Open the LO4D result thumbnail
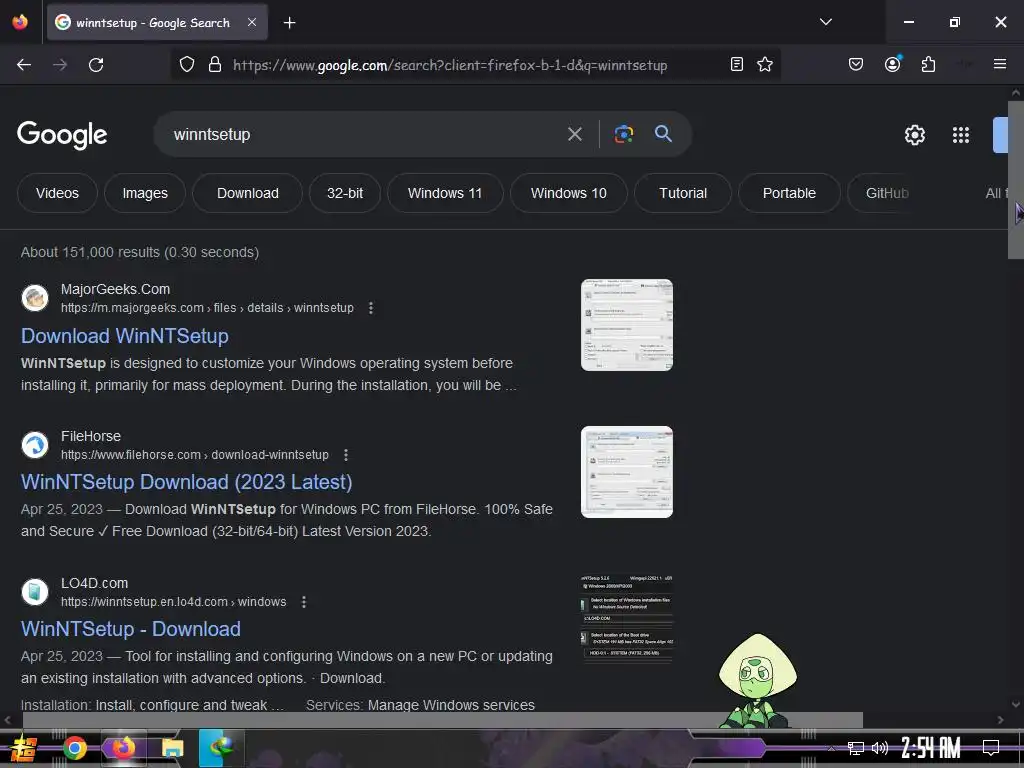 pos(627,618)
